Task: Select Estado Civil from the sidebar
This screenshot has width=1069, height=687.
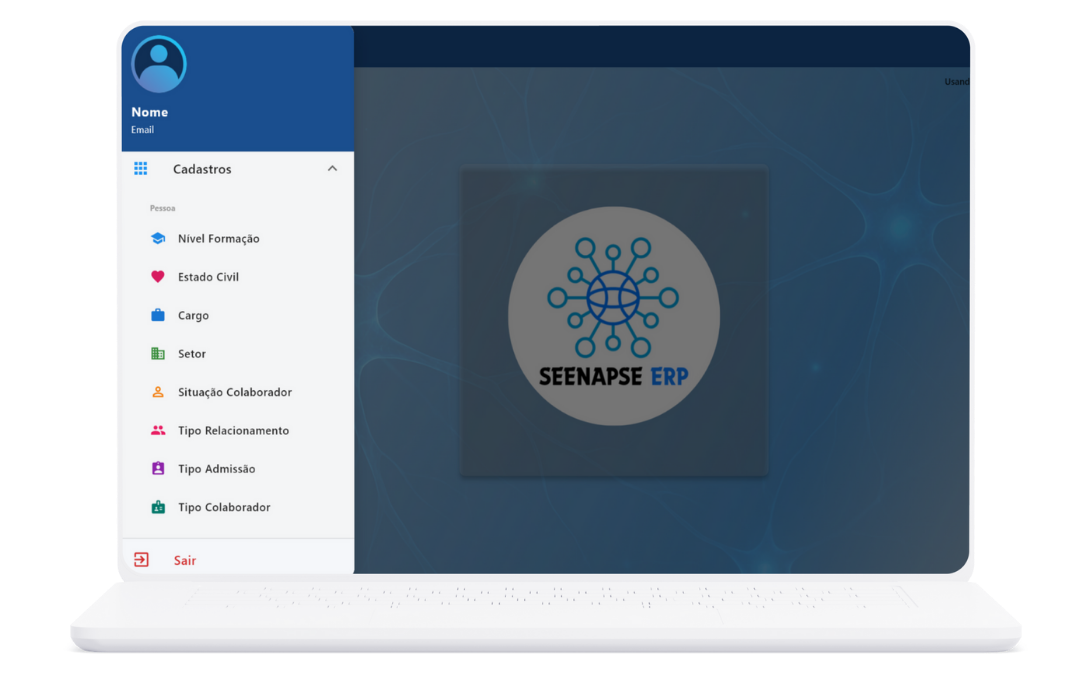Action: click(208, 277)
